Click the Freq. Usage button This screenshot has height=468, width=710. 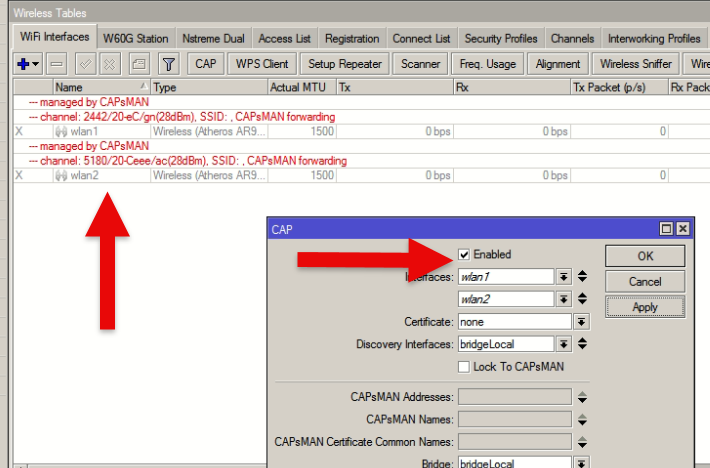point(488,64)
